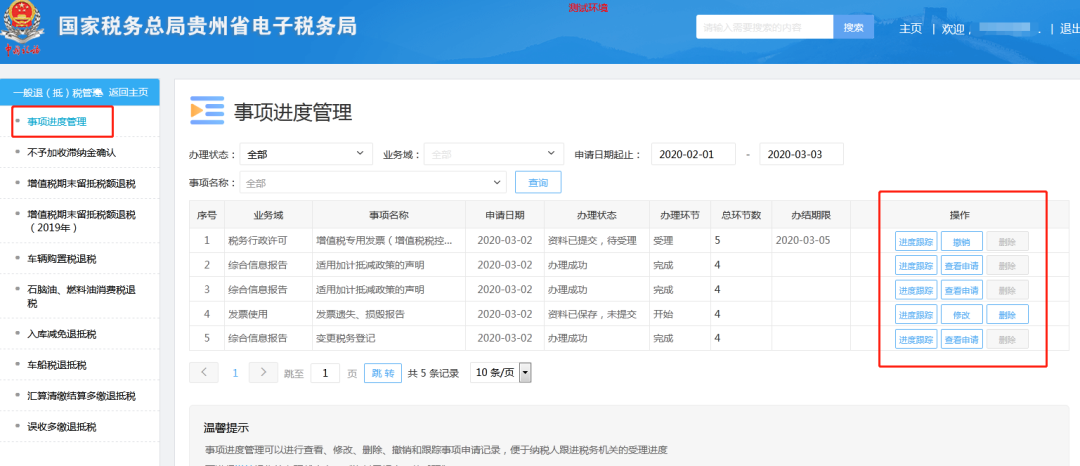Go to next page arrow
This screenshot has height=466, width=1080.
tap(263, 372)
